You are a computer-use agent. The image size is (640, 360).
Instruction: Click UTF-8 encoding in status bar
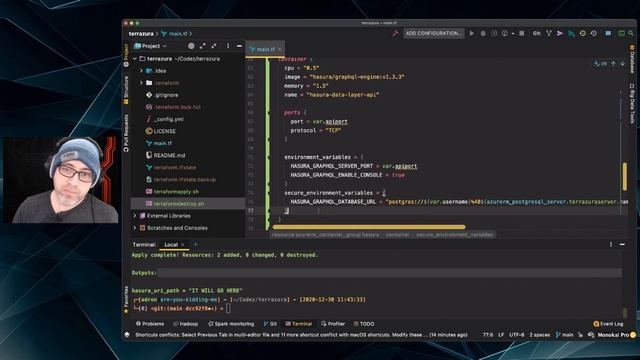[517, 335]
